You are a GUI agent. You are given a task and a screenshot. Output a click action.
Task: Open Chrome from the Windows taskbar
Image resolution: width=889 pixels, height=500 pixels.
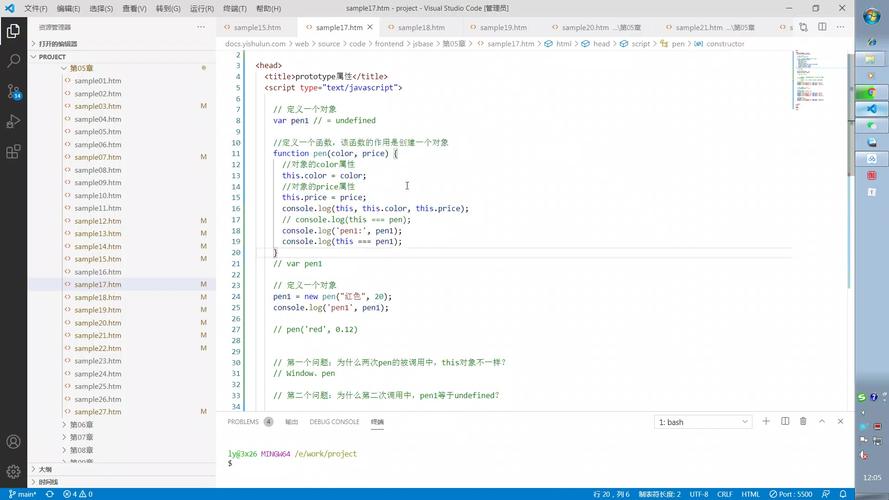click(x=871, y=92)
